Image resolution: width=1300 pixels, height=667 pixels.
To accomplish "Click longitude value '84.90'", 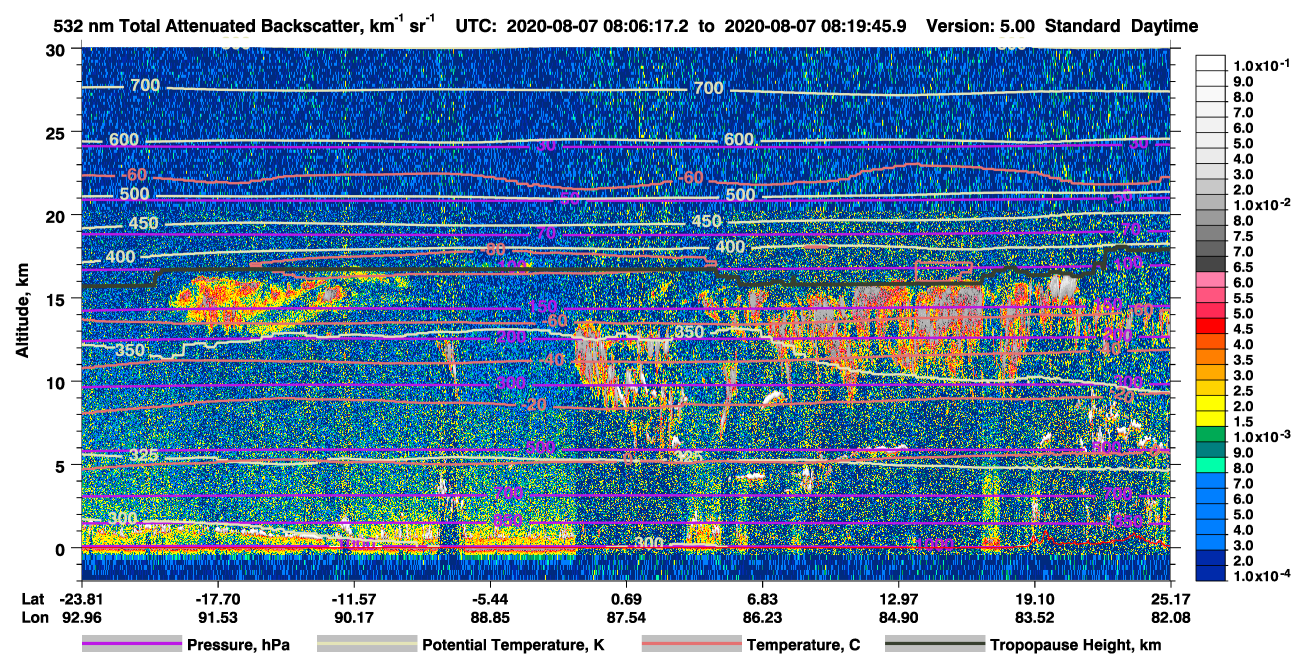I will click(899, 616).
